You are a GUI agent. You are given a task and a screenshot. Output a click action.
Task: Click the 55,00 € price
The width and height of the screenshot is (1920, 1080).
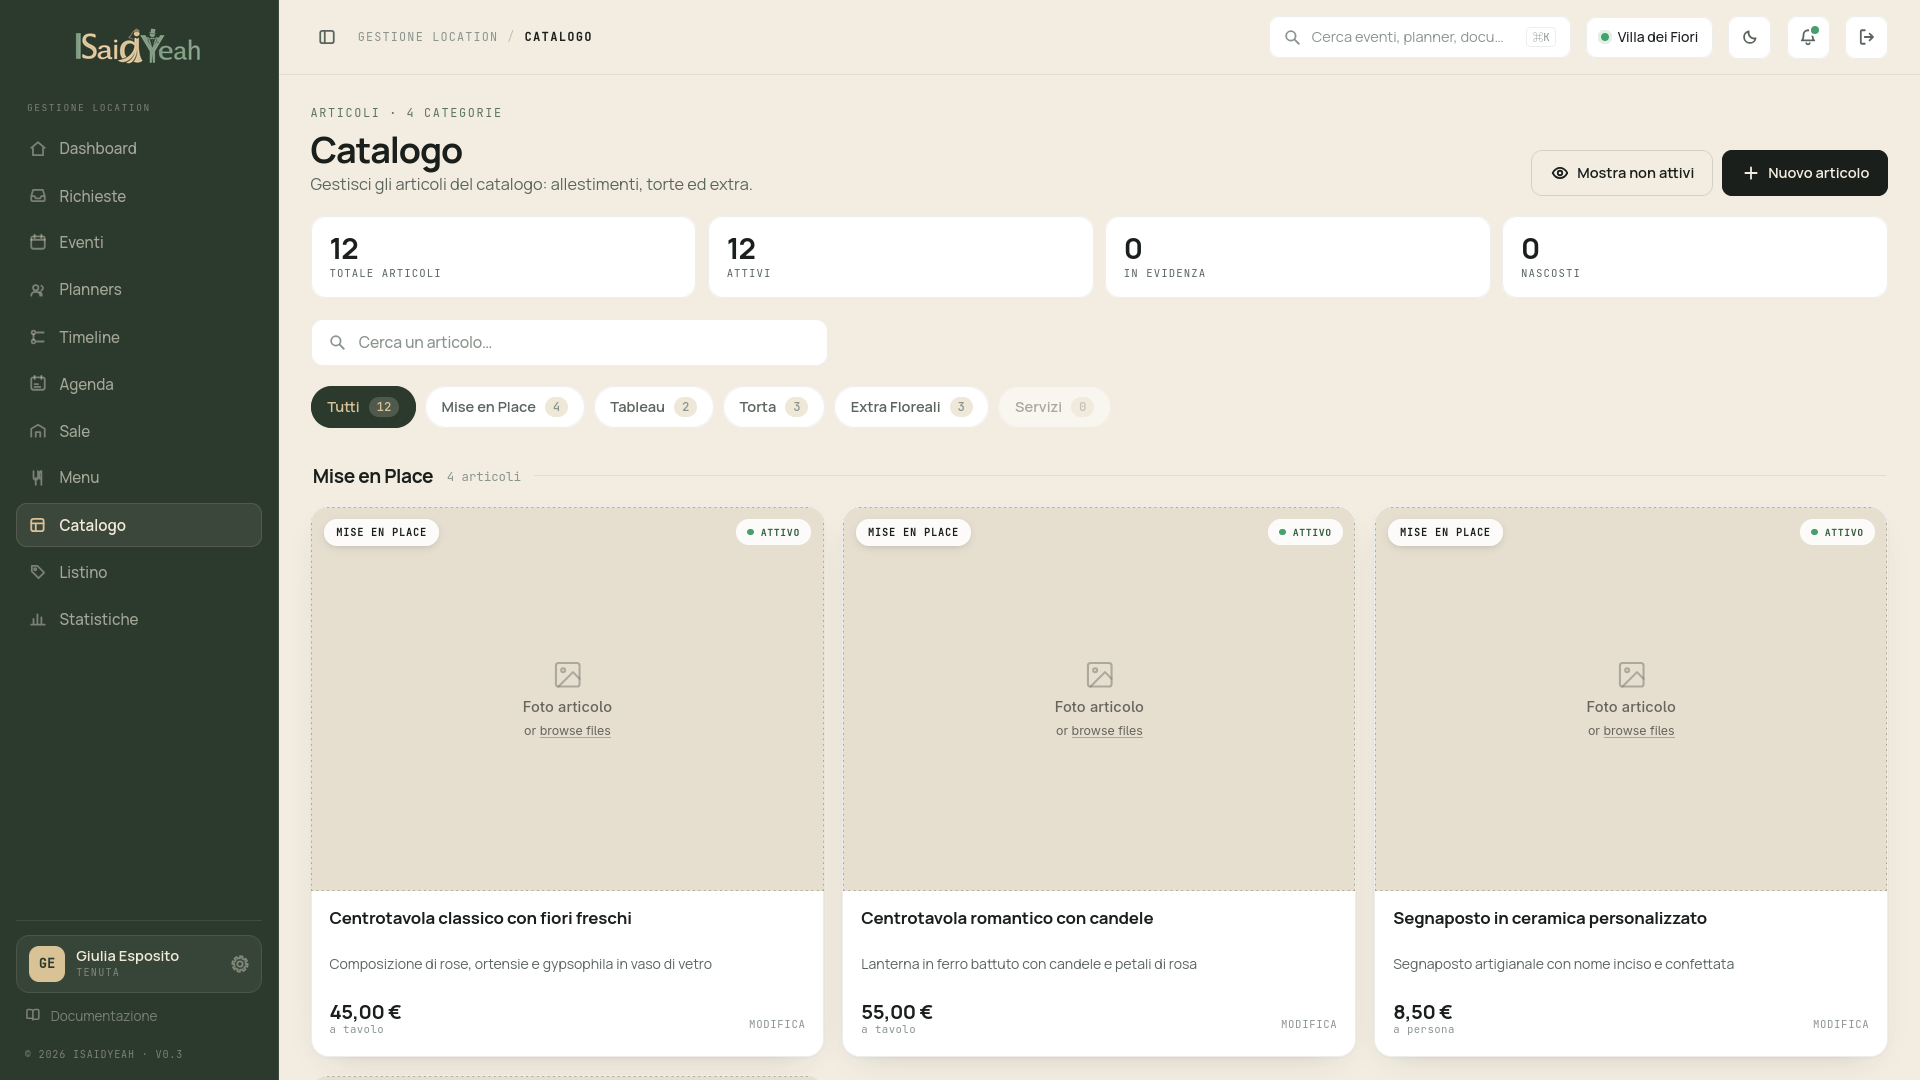[x=897, y=1012]
